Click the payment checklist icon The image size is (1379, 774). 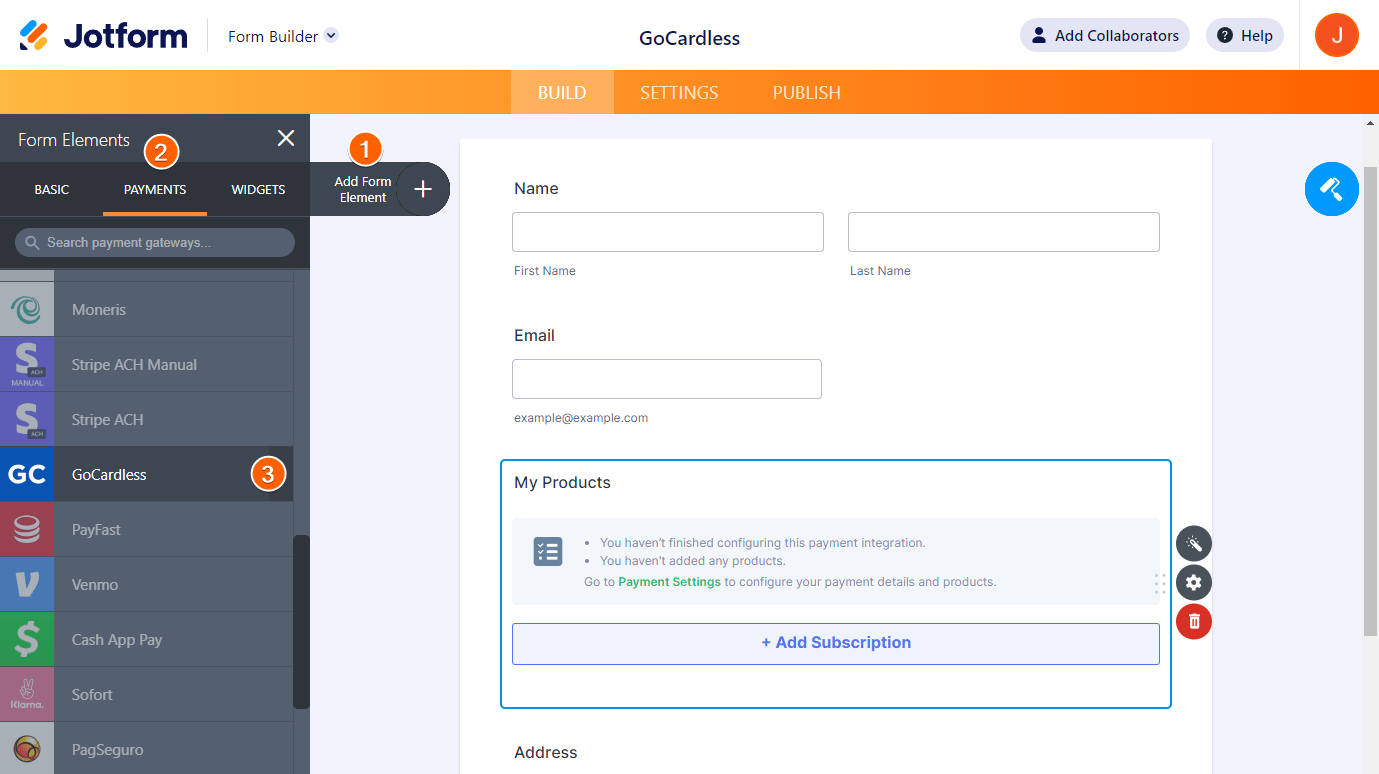(x=548, y=551)
